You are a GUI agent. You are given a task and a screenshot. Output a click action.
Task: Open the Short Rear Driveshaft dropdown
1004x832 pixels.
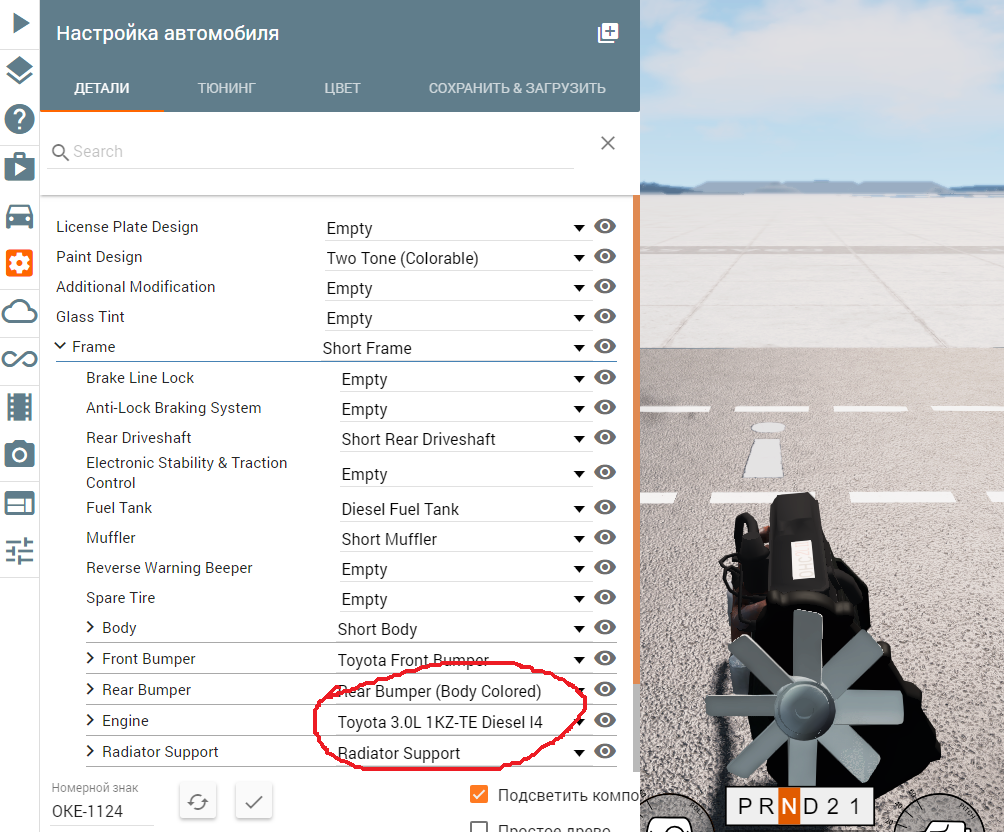(464, 439)
